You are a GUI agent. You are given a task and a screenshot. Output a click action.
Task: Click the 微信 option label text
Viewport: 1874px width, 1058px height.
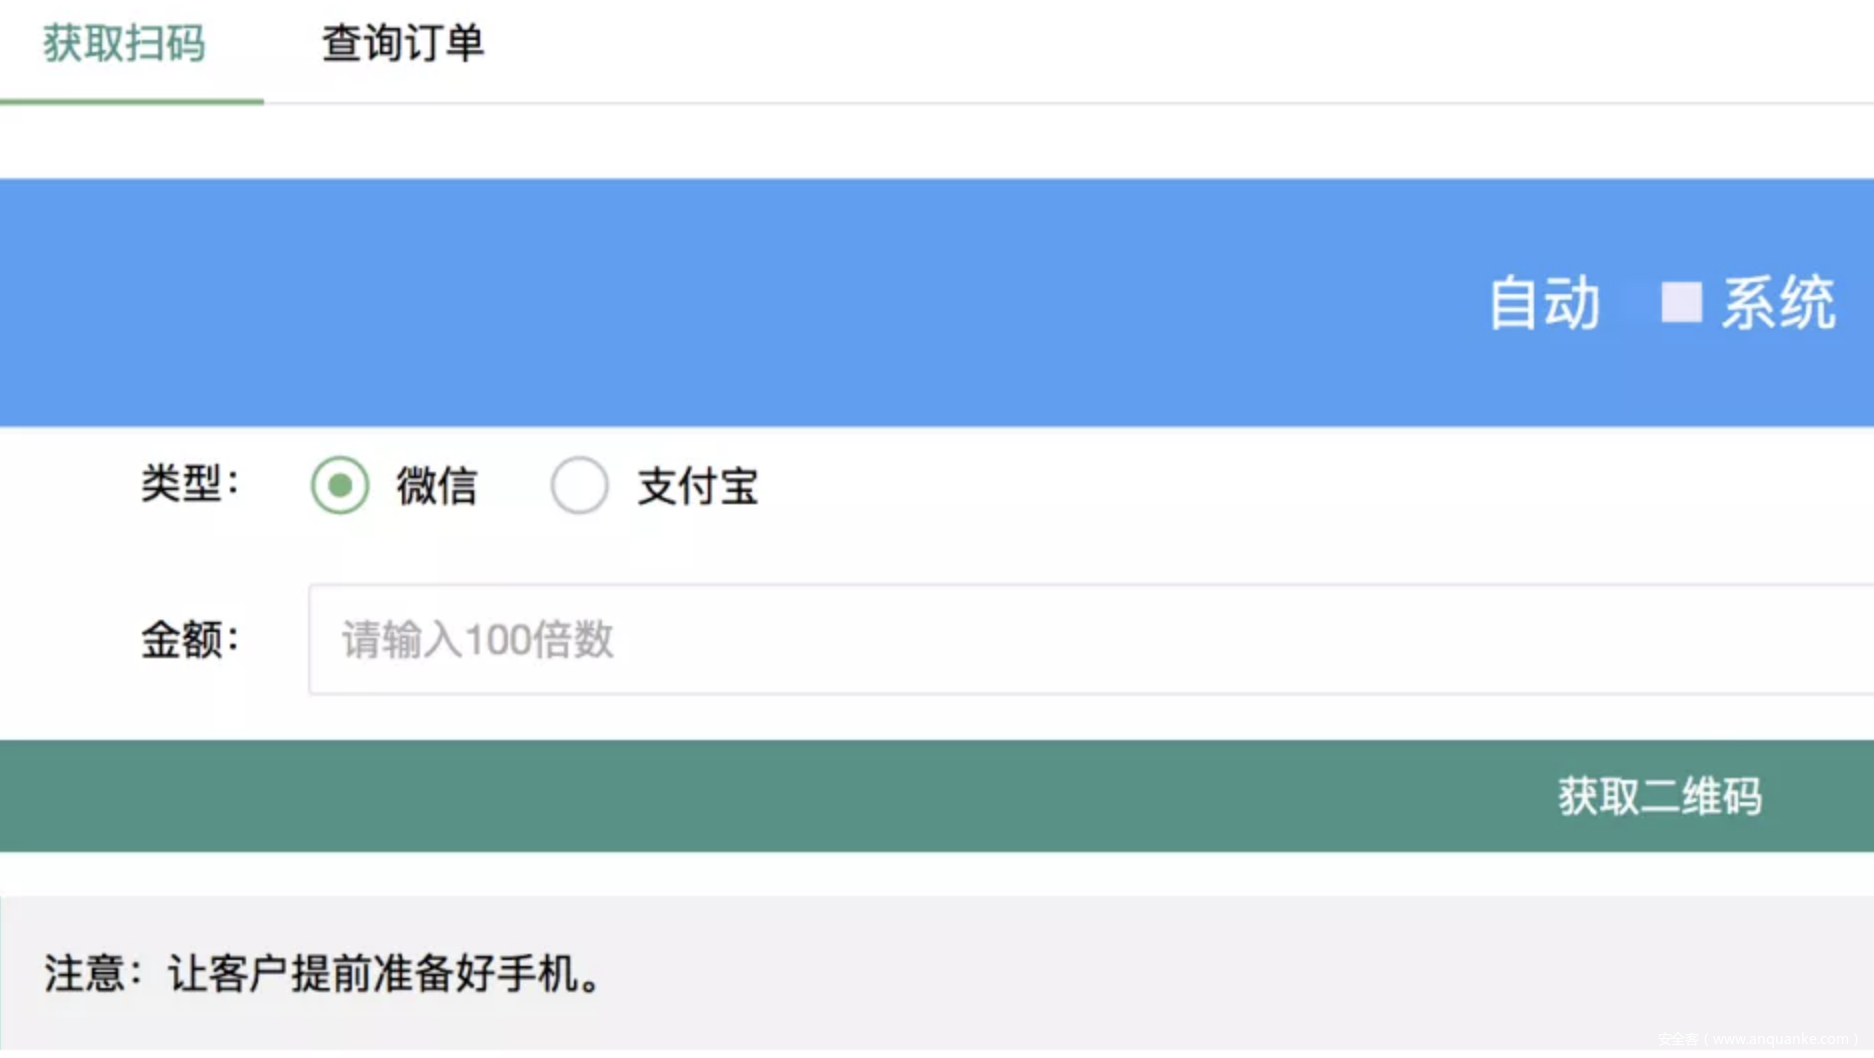(437, 487)
